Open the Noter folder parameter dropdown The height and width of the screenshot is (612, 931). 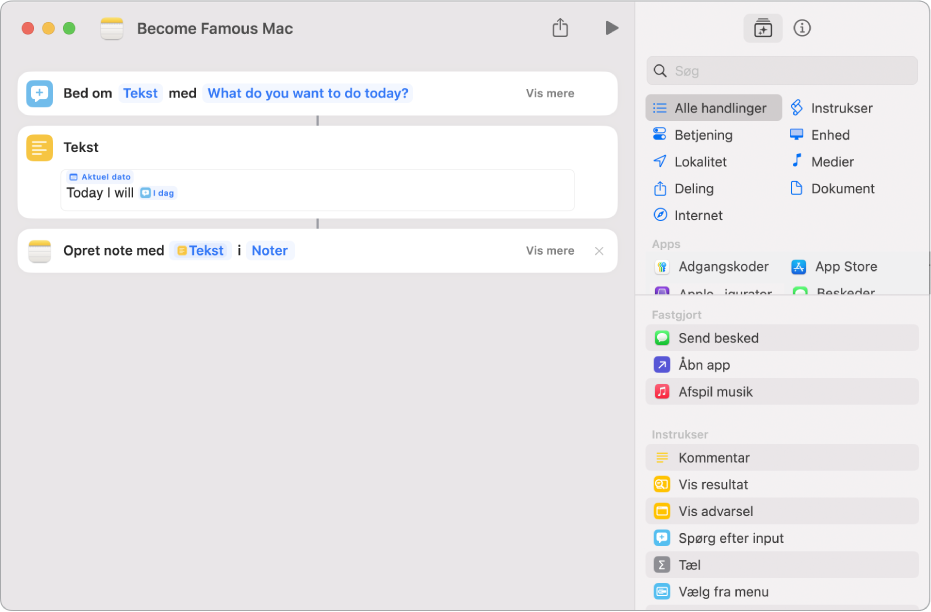pyautogui.click(x=270, y=250)
